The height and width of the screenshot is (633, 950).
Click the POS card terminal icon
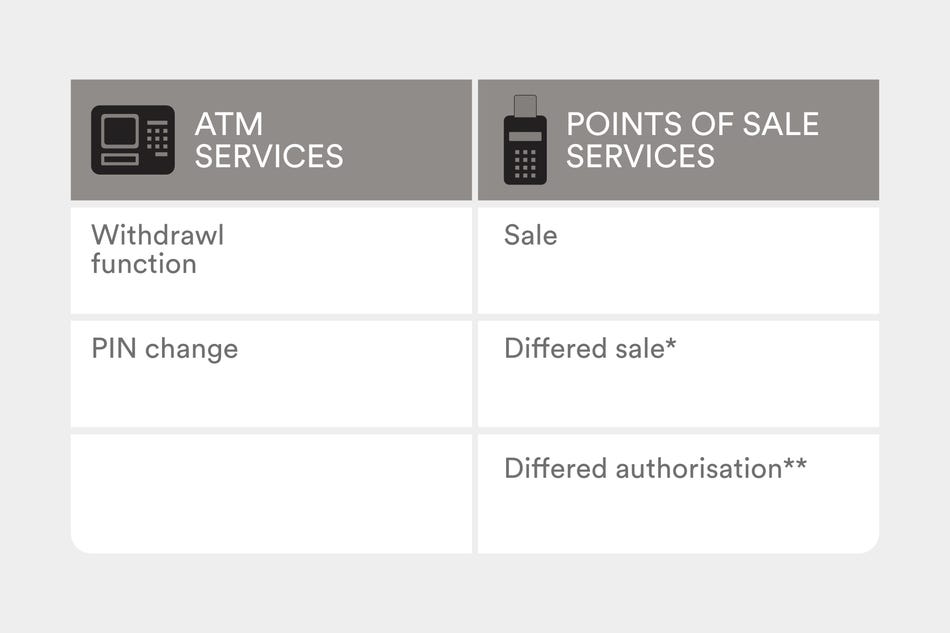(525, 140)
